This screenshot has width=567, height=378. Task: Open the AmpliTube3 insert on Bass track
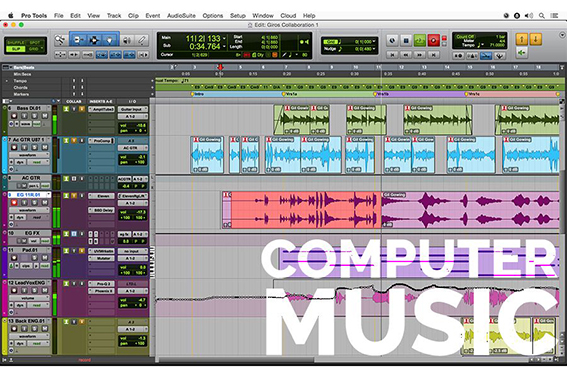(102, 109)
